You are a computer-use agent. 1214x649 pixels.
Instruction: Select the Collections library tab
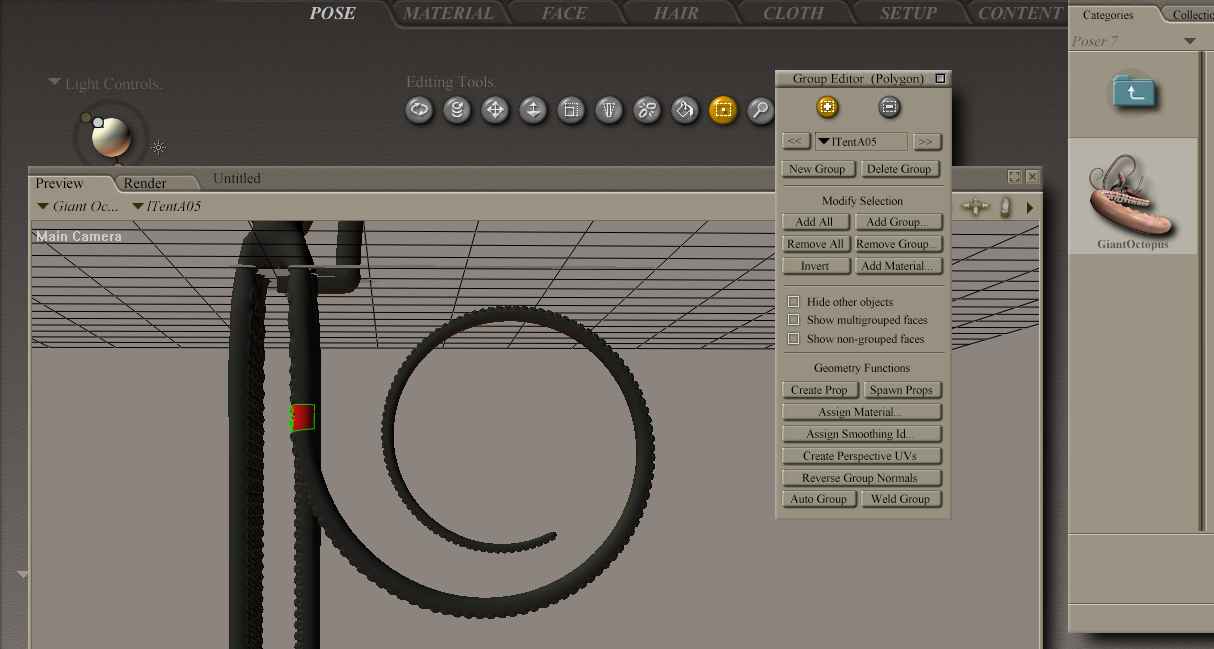tap(1192, 15)
